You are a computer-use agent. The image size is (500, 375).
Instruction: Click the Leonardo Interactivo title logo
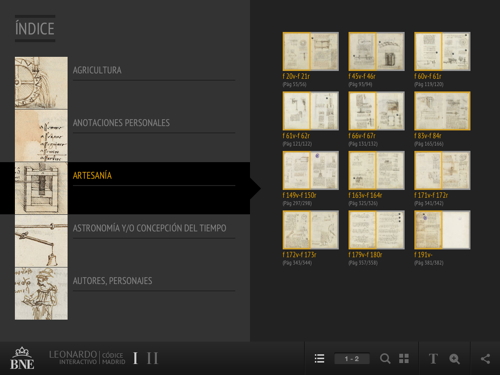click(x=87, y=358)
